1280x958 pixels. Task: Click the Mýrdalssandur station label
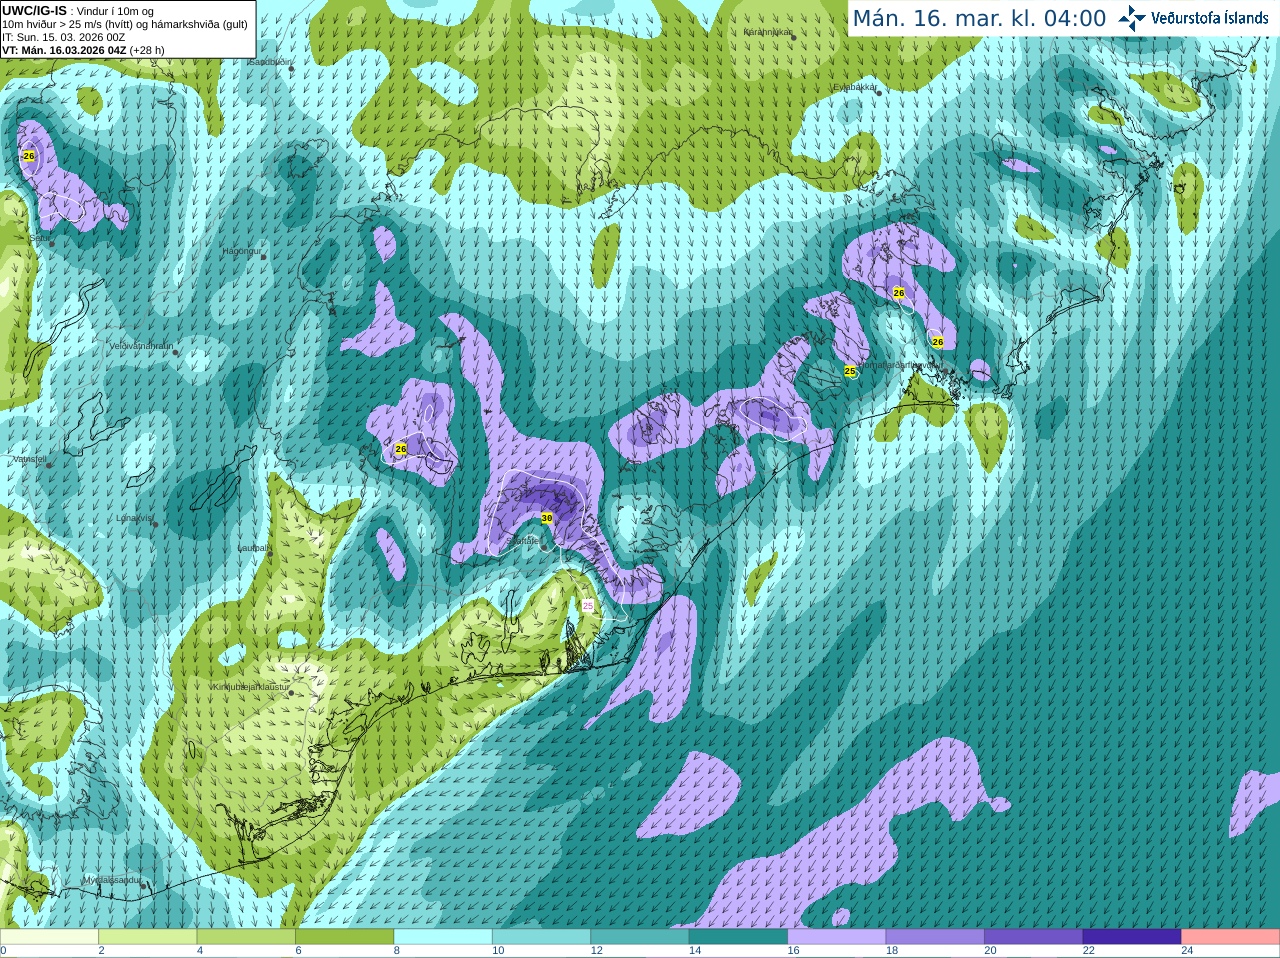pos(111,880)
